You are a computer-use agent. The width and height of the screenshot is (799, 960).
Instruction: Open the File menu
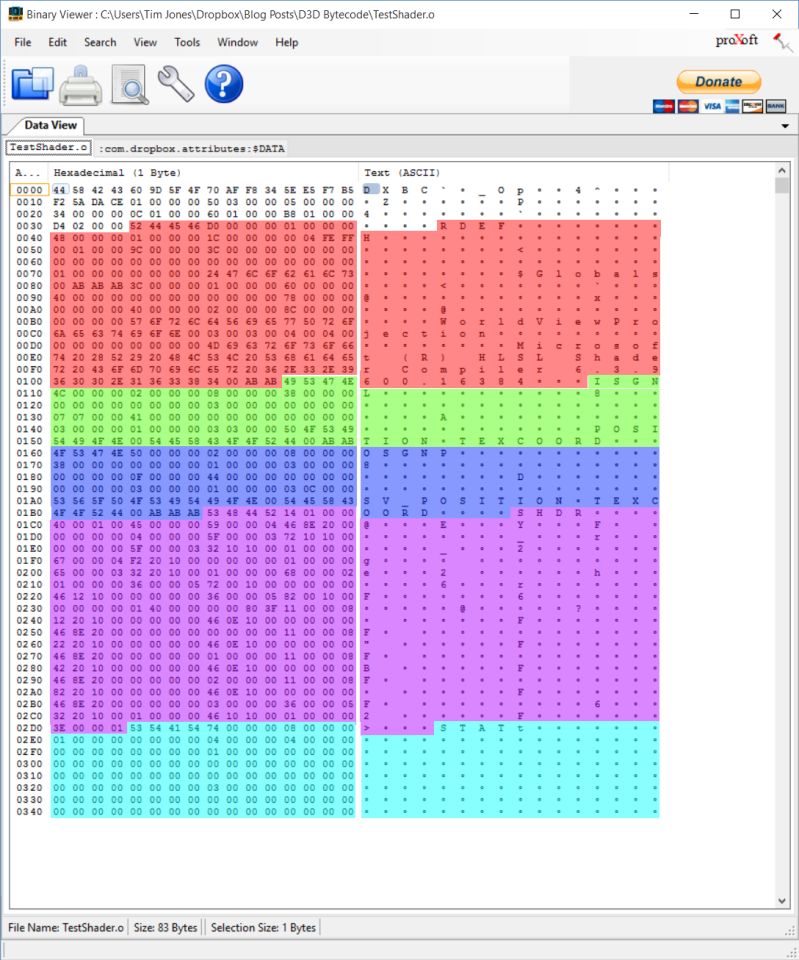[23, 42]
